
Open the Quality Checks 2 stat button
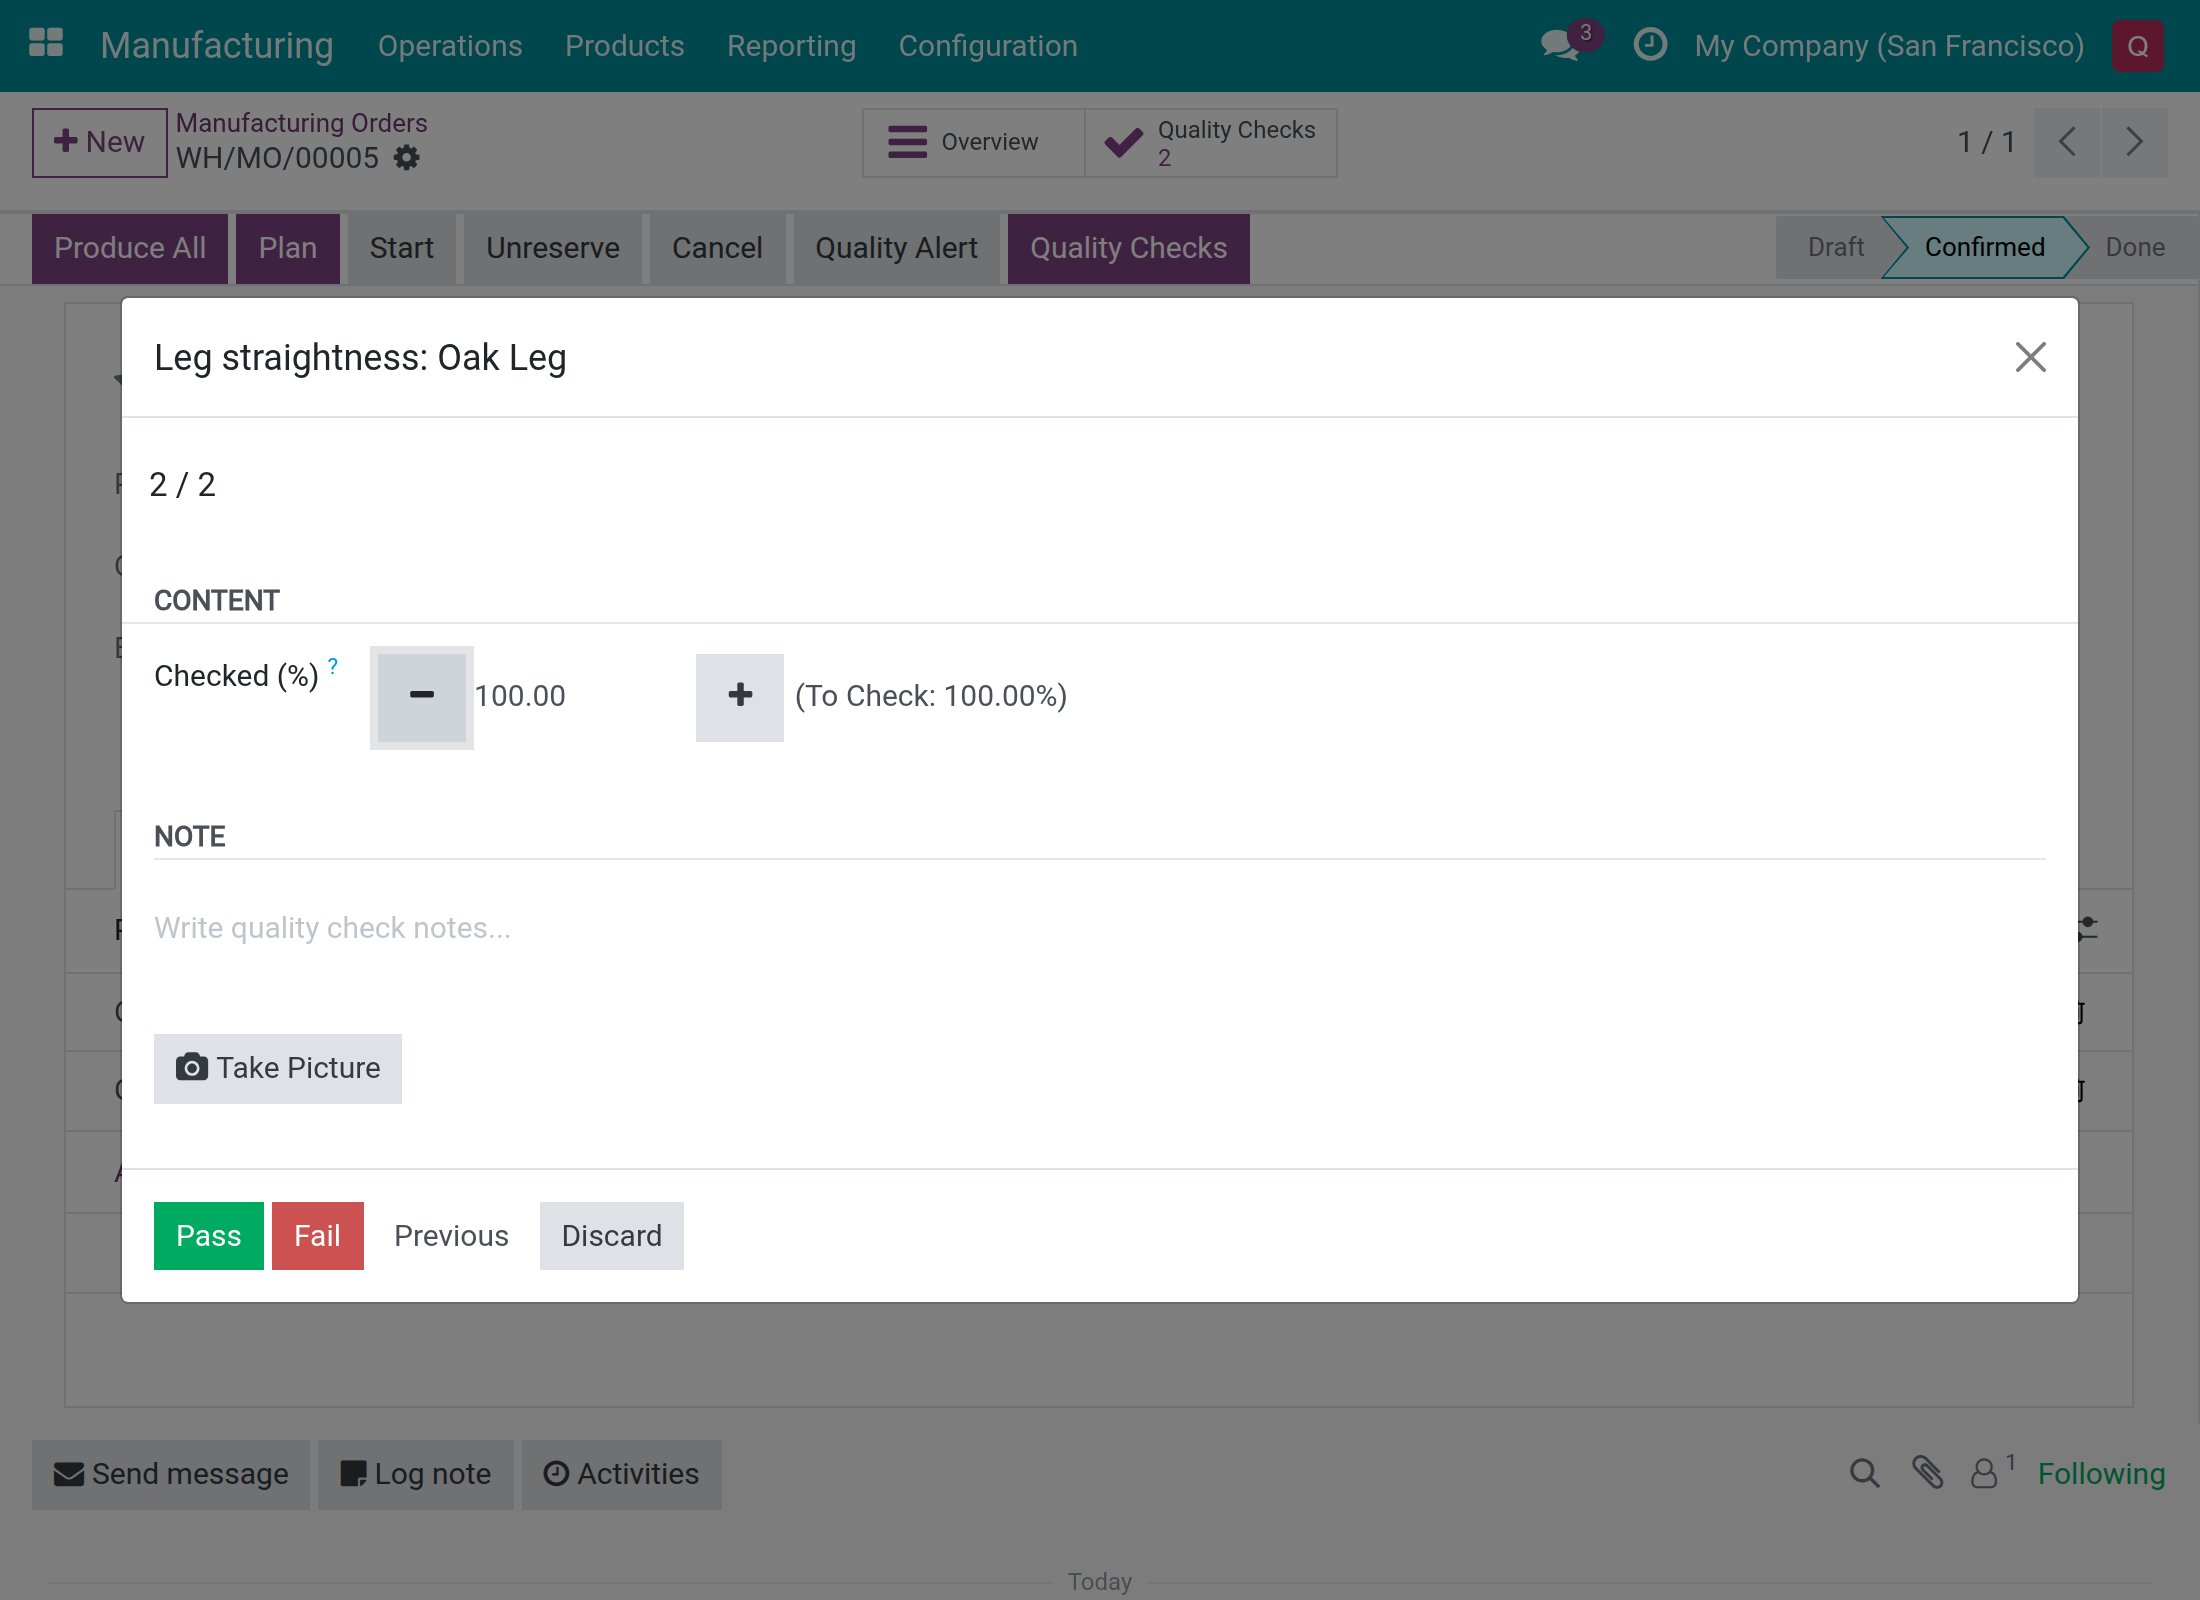(x=1211, y=142)
